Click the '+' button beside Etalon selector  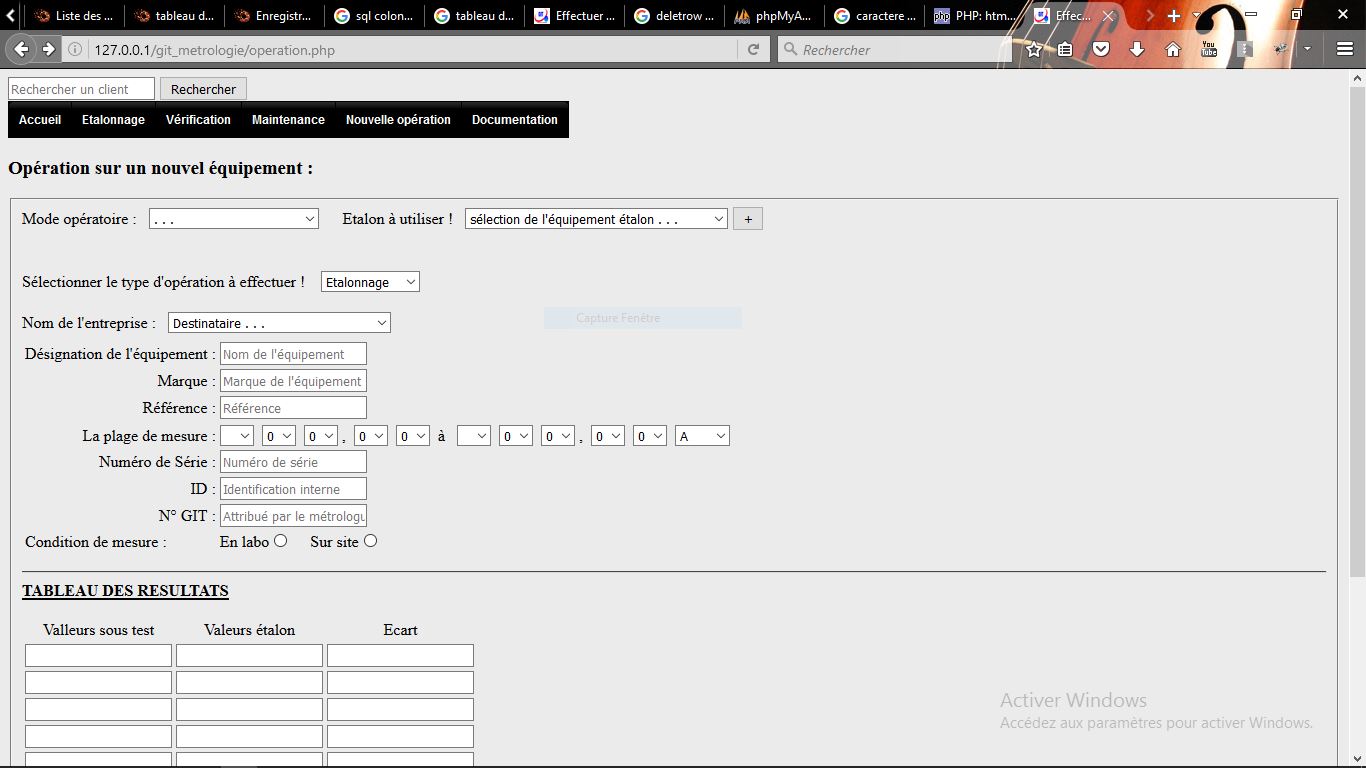(747, 217)
